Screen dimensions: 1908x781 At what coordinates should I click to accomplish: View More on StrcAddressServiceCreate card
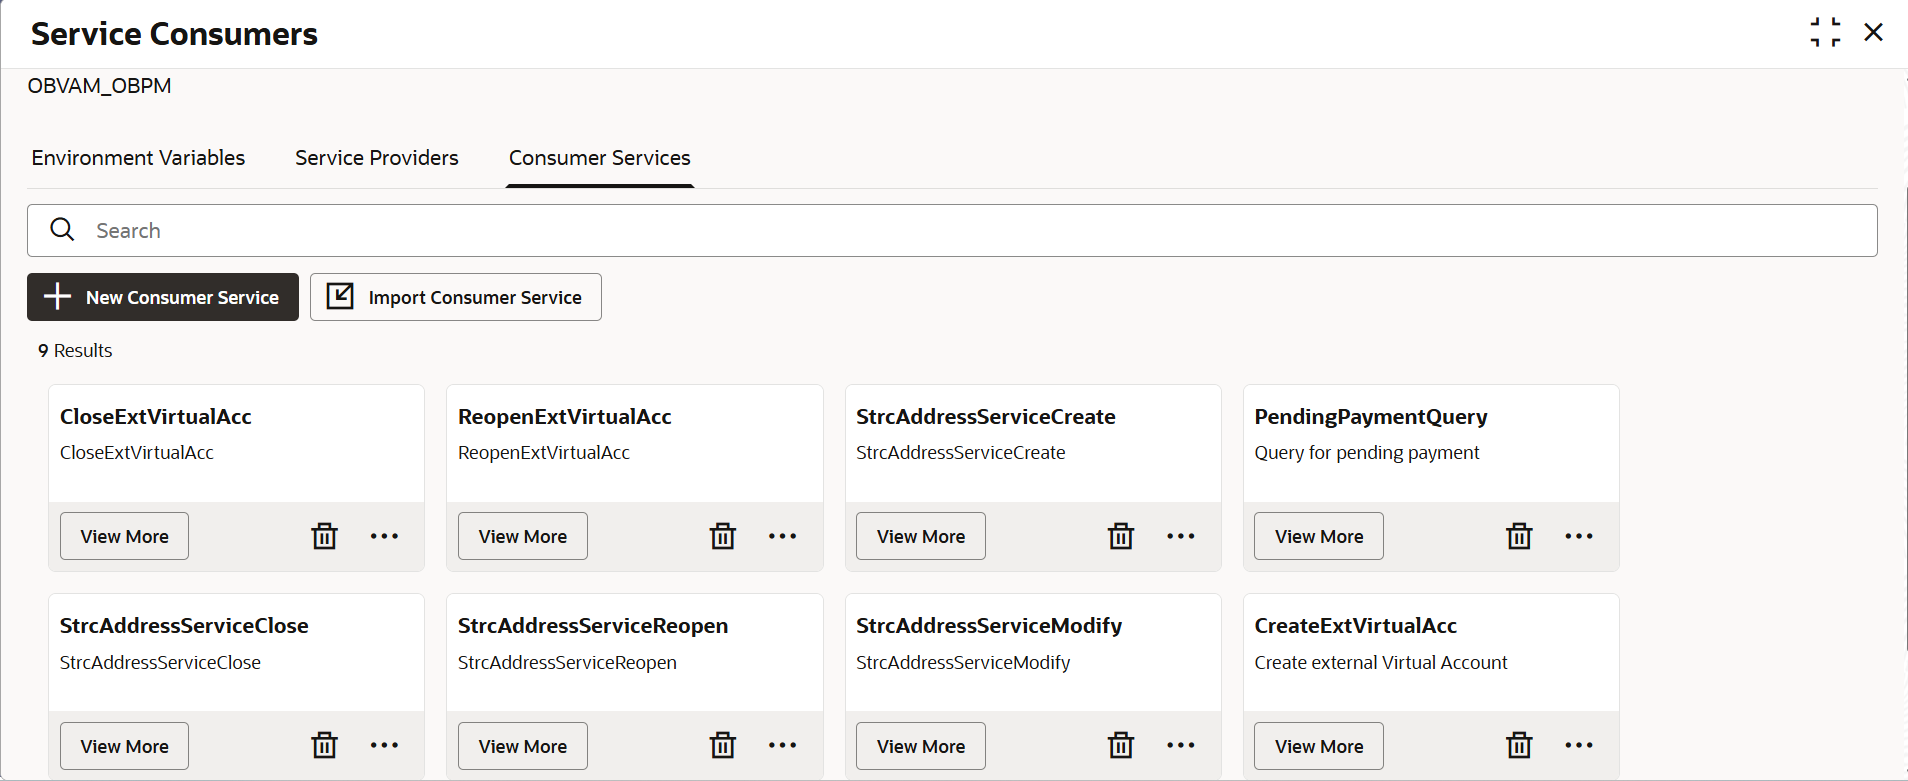tap(921, 536)
